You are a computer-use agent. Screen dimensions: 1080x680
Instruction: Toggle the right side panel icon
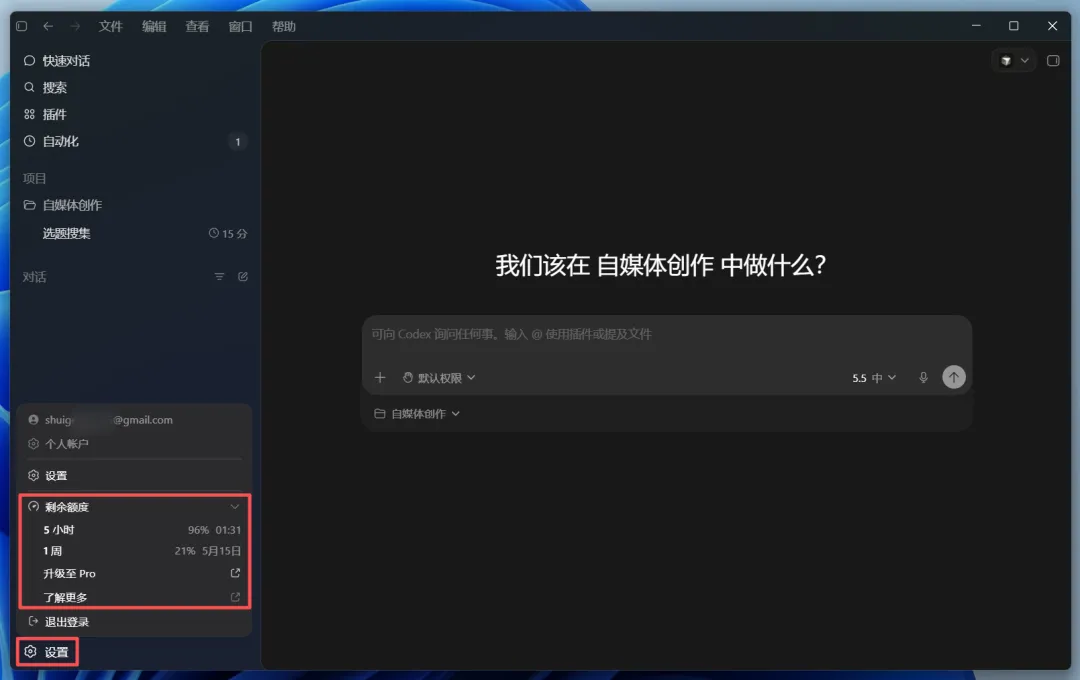pyautogui.click(x=1052, y=61)
